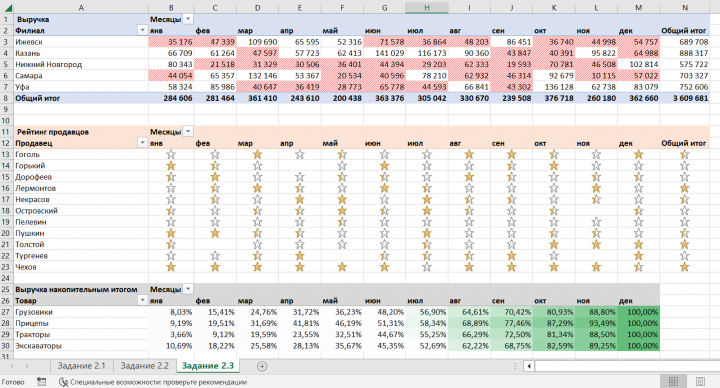
Task: Click Пелевин's star icon for ноя
Action: pos(596,222)
